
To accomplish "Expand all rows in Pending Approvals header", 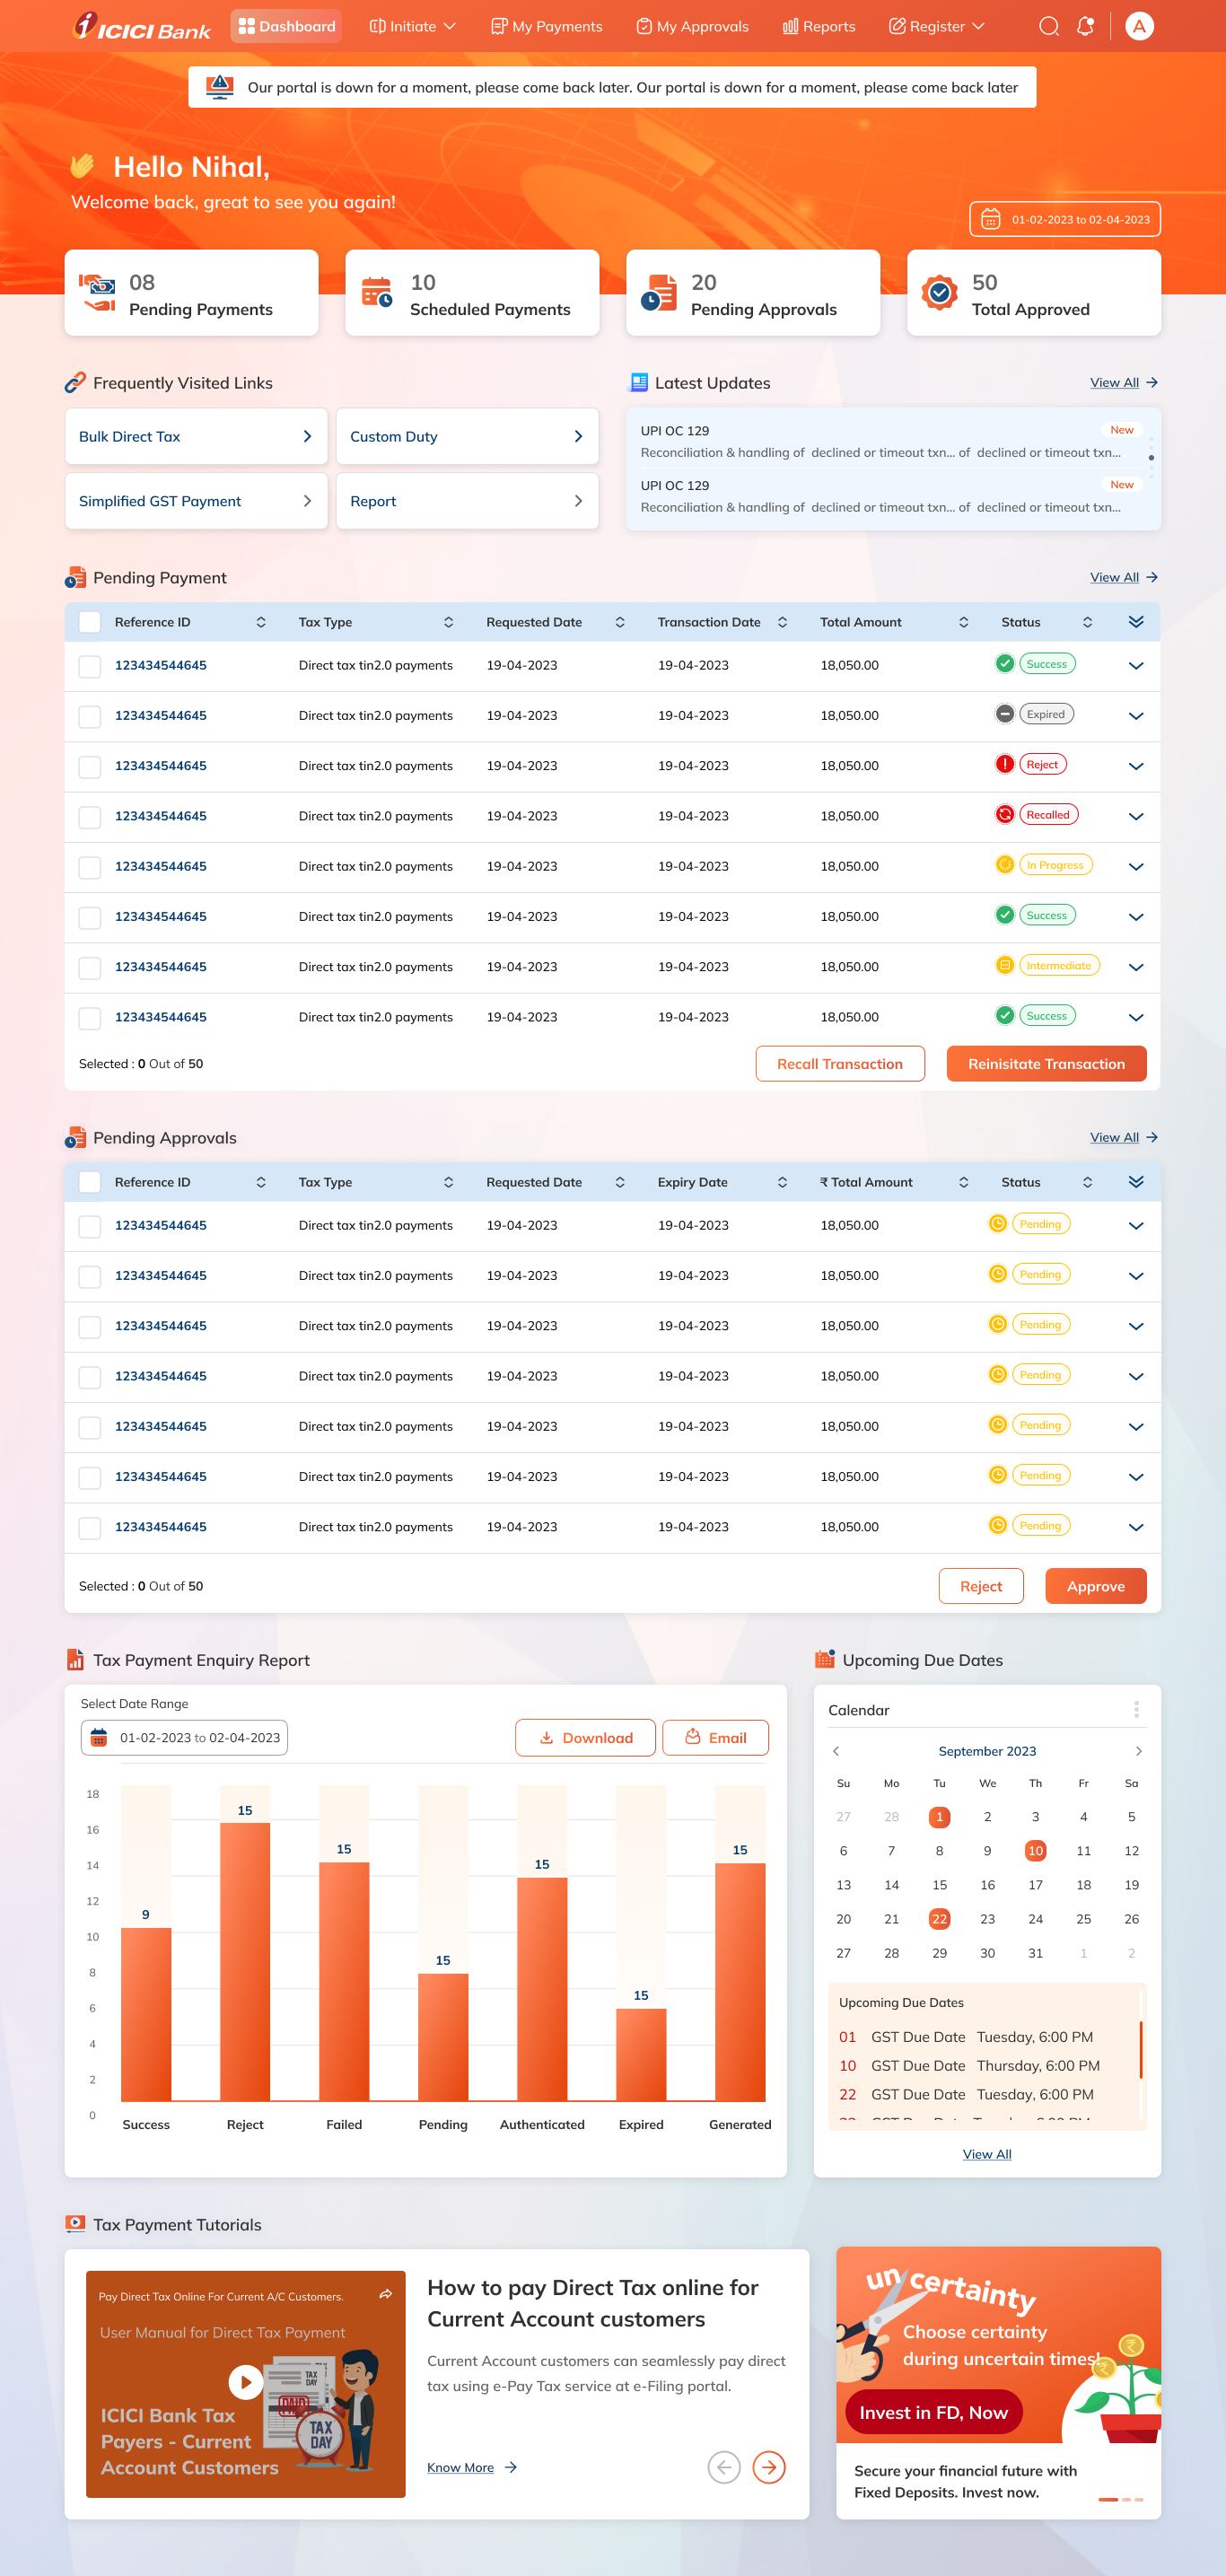I will 1136,1182.
